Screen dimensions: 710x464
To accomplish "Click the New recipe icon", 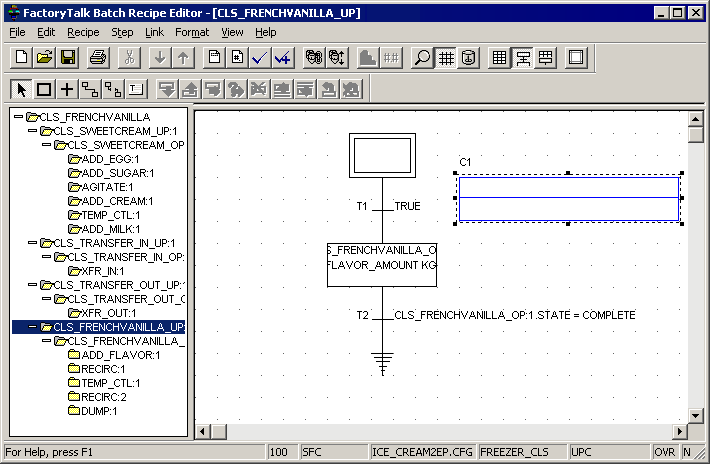I will (20, 58).
